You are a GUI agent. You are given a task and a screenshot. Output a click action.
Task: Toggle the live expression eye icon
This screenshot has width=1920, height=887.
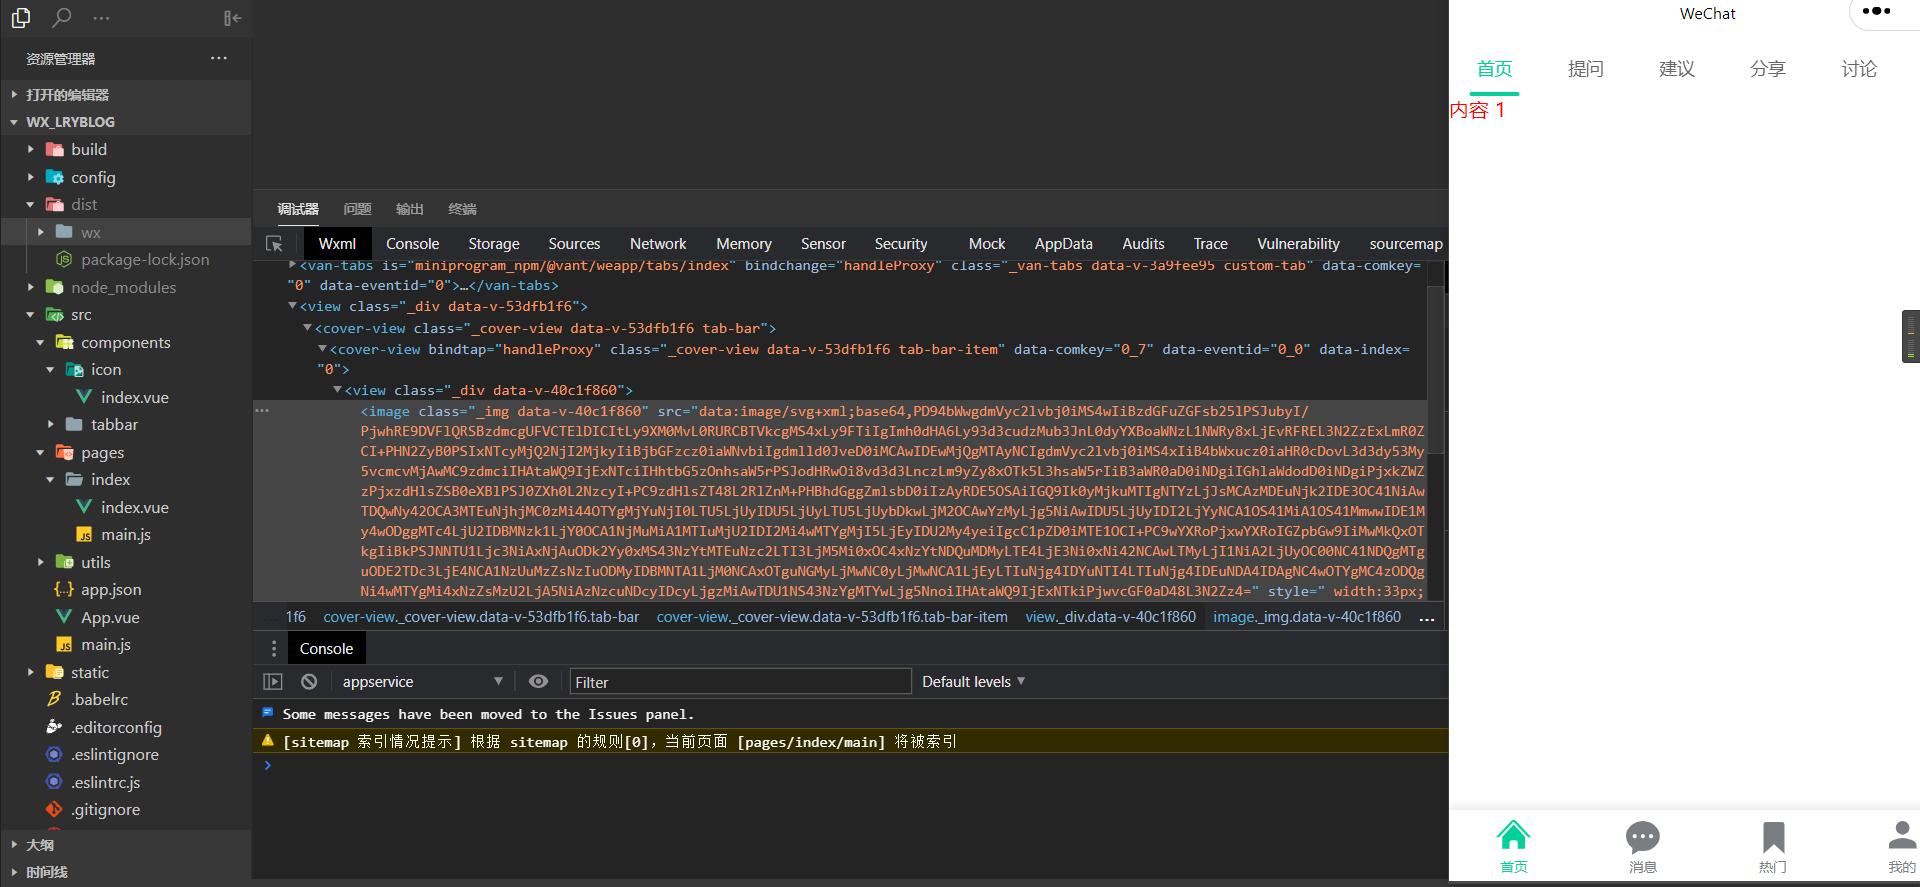pyautogui.click(x=538, y=681)
